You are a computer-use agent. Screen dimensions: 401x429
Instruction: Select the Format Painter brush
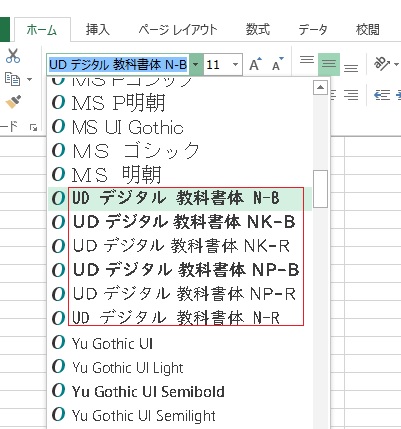(x=13, y=102)
